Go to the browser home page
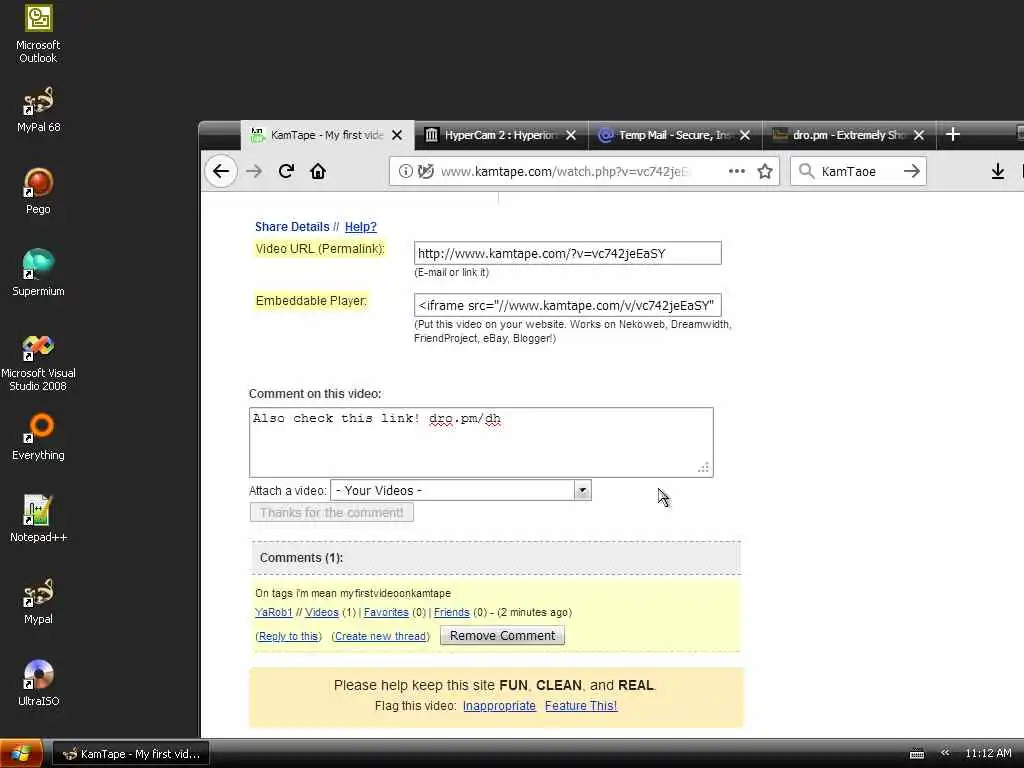Viewport: 1024px width, 768px height. (318, 171)
